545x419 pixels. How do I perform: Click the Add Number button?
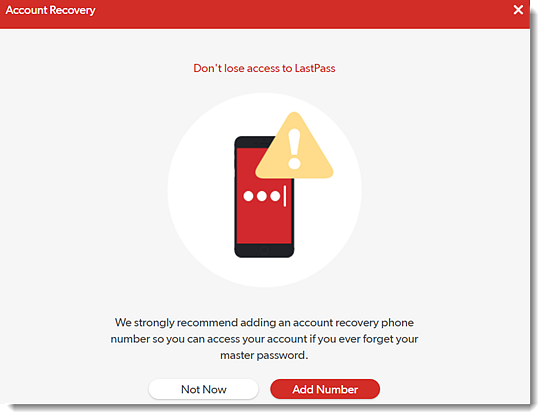(325, 389)
